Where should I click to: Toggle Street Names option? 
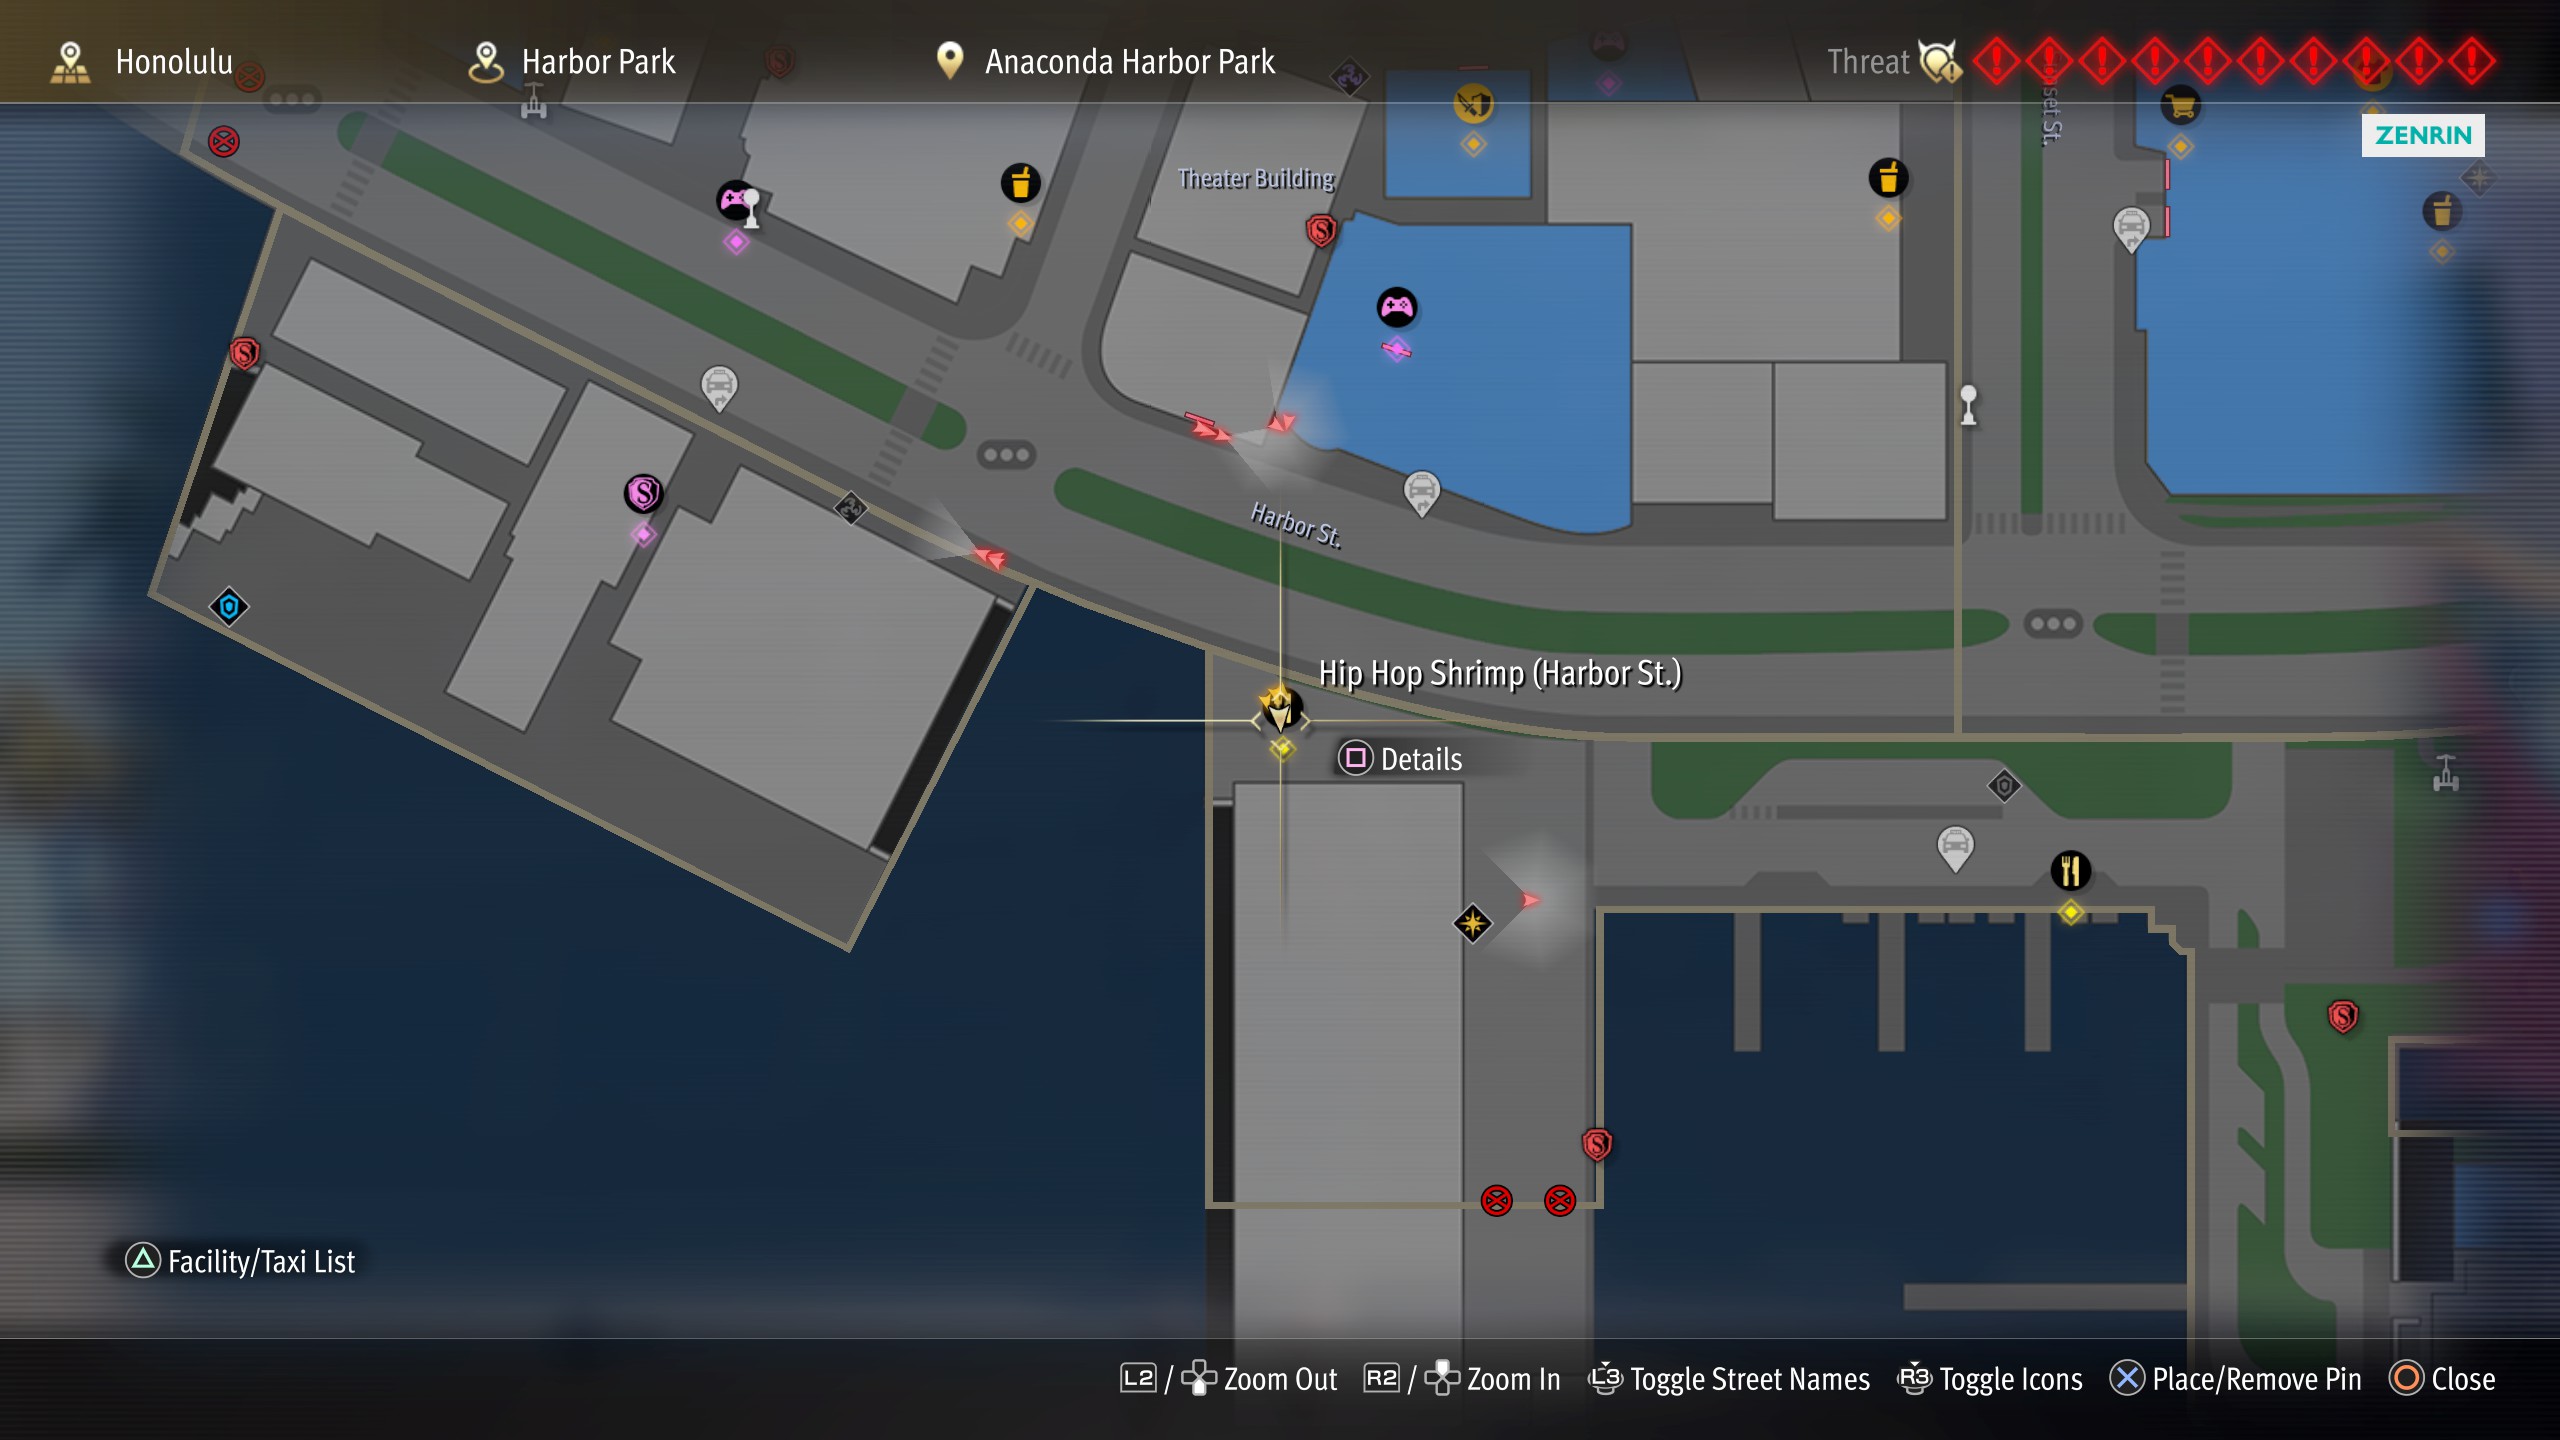point(1729,1379)
